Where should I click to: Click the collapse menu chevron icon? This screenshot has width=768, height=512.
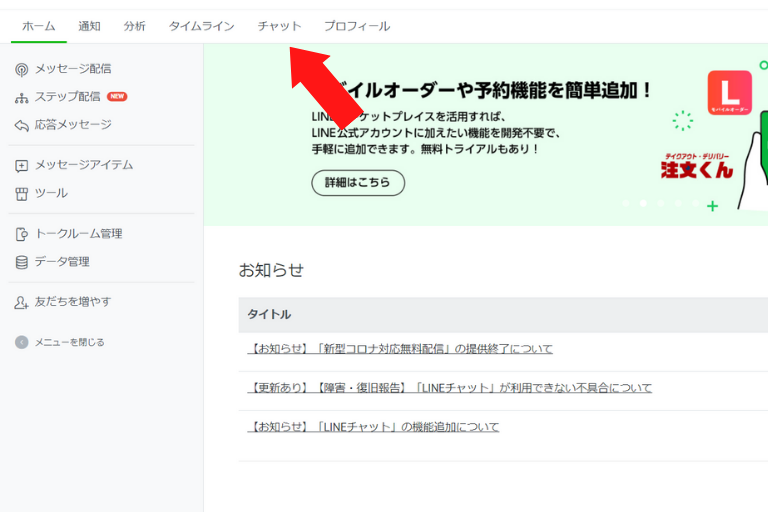22,342
